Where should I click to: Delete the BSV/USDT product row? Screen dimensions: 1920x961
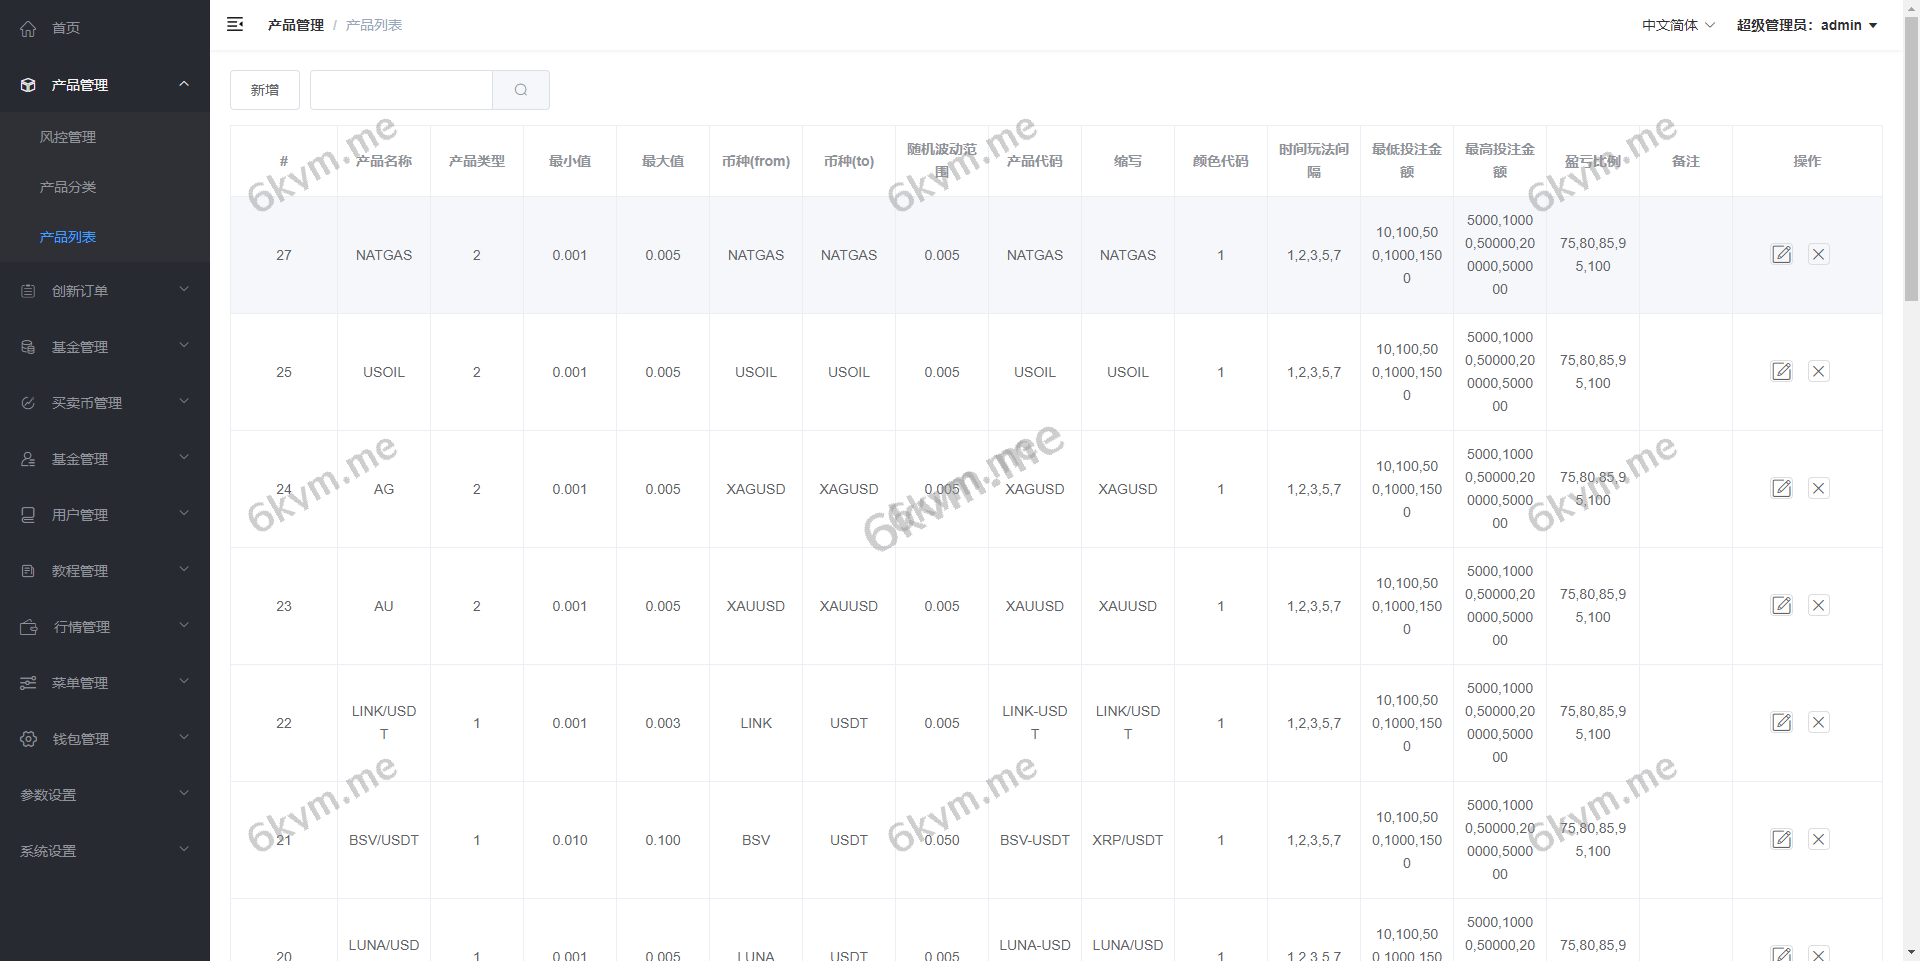coord(1818,839)
